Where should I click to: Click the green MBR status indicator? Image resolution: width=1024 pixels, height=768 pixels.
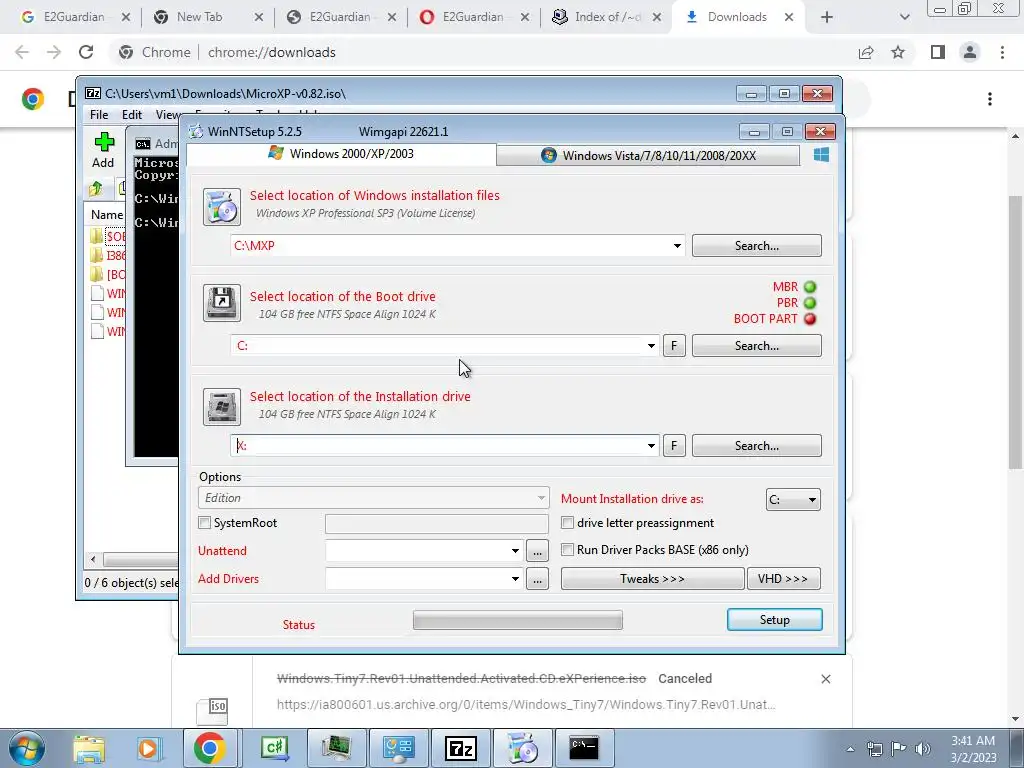pyautogui.click(x=810, y=287)
